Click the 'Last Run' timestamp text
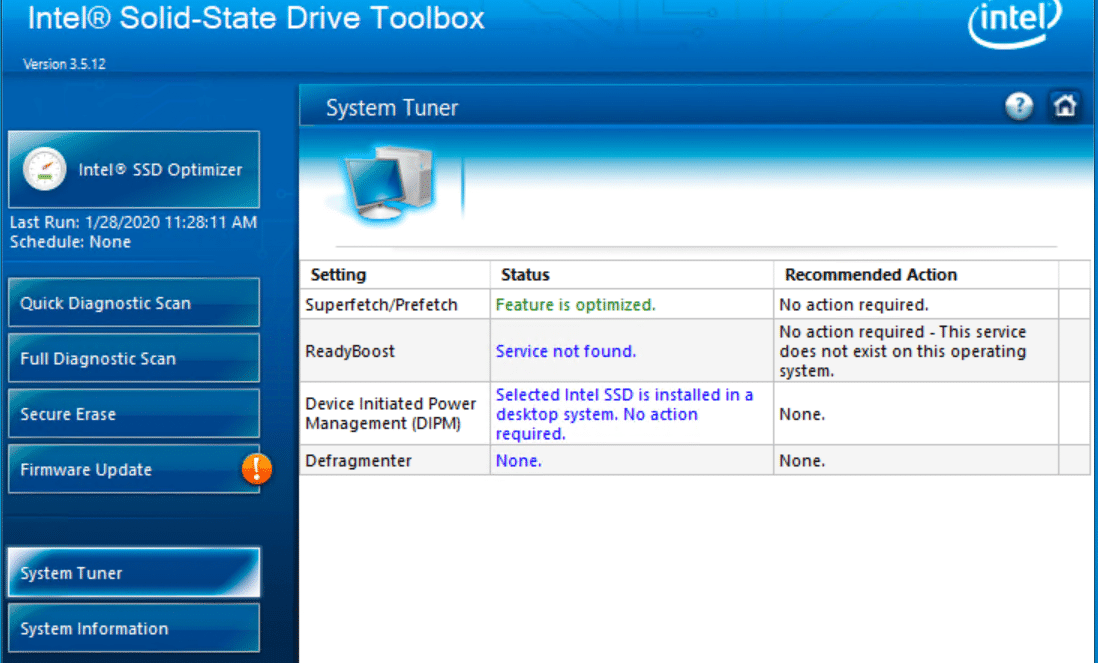 (x=133, y=222)
